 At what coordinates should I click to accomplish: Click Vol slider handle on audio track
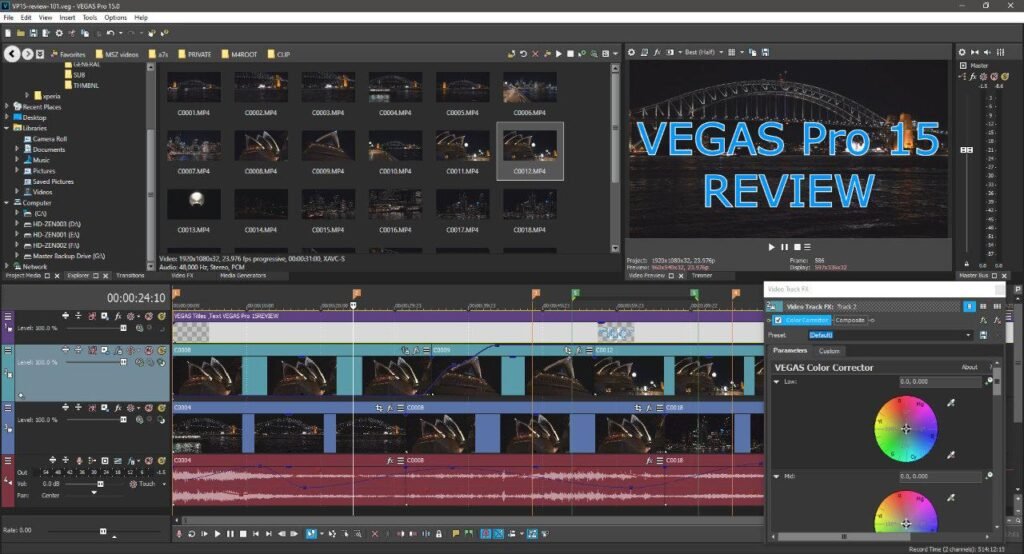coord(100,484)
